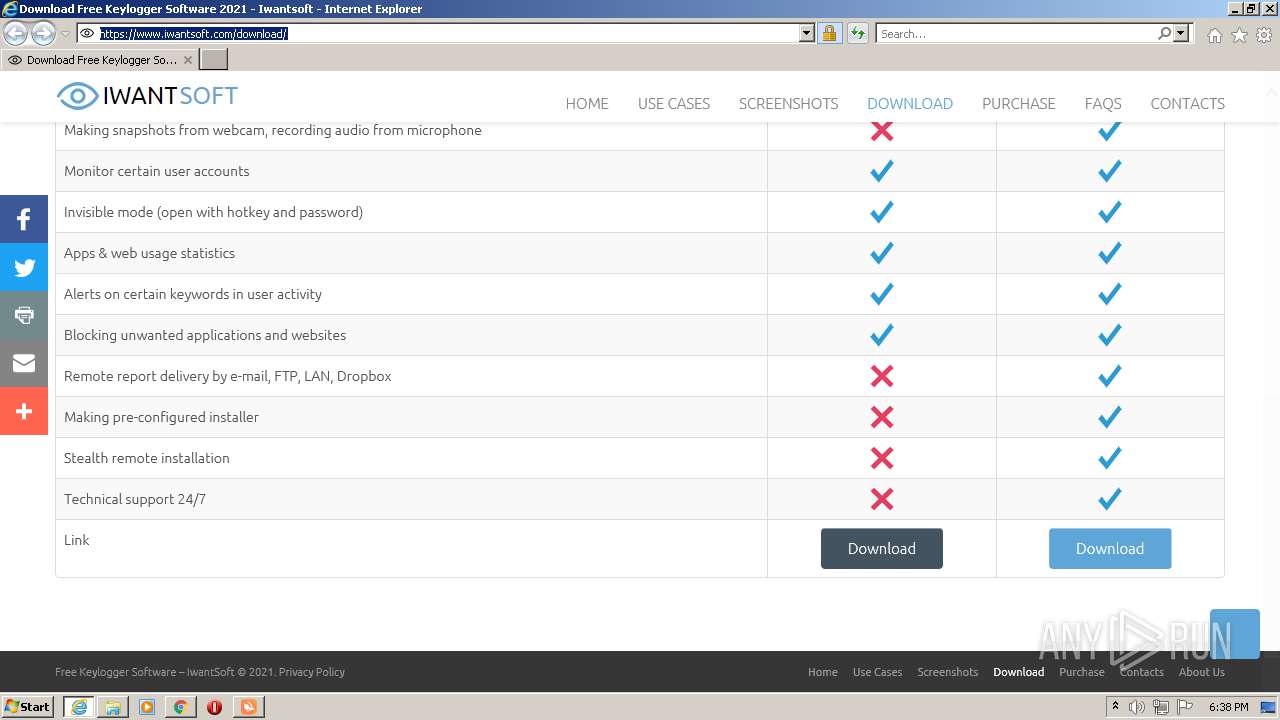Close the Download Free Keylogger tab
Screen dimensions: 1280x720
click(x=187, y=60)
